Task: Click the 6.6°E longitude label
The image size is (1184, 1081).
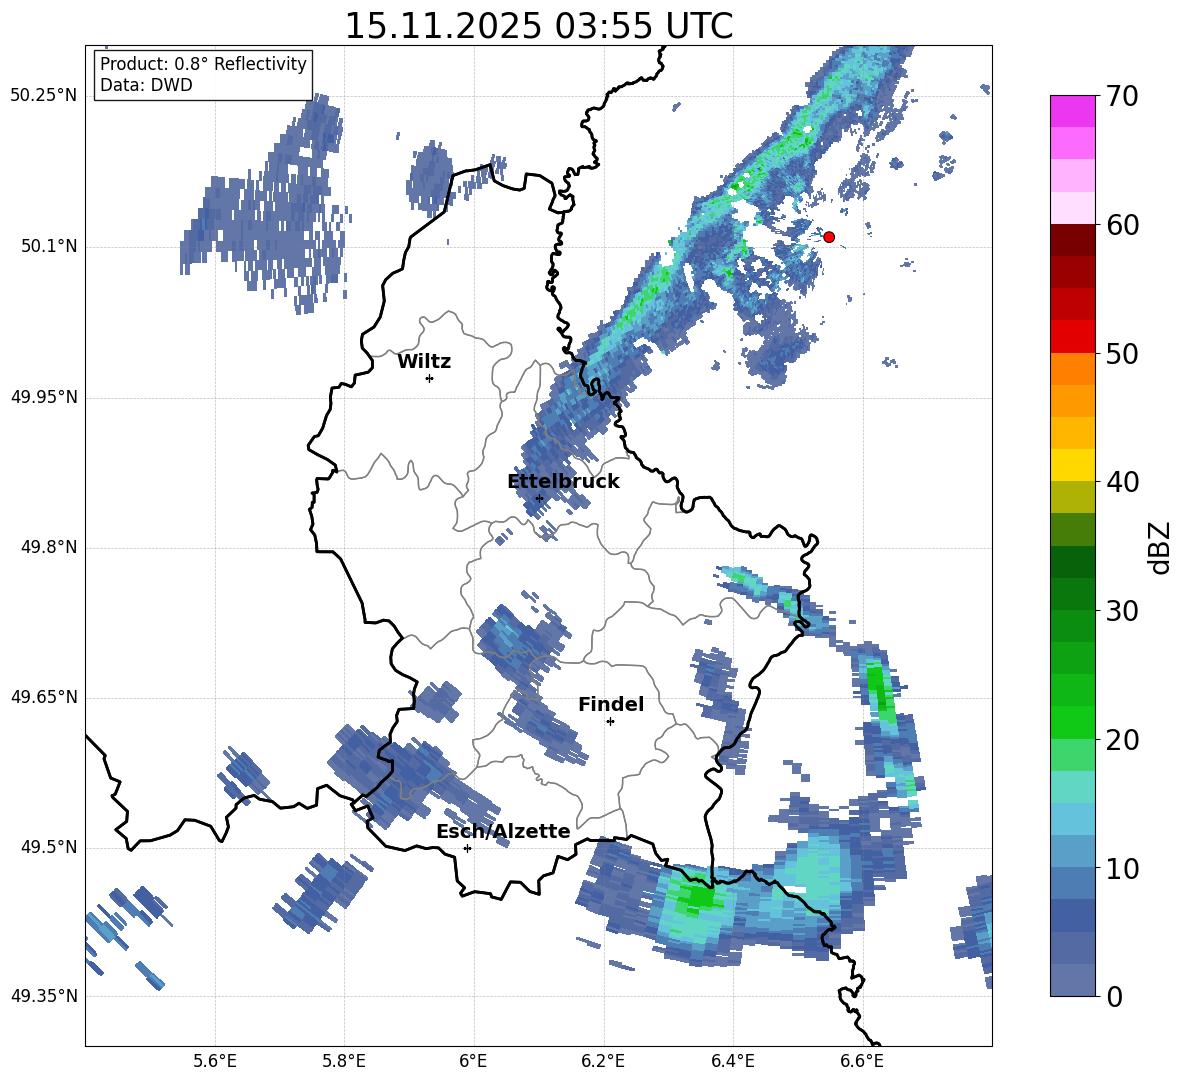Action: pyautogui.click(x=862, y=1061)
